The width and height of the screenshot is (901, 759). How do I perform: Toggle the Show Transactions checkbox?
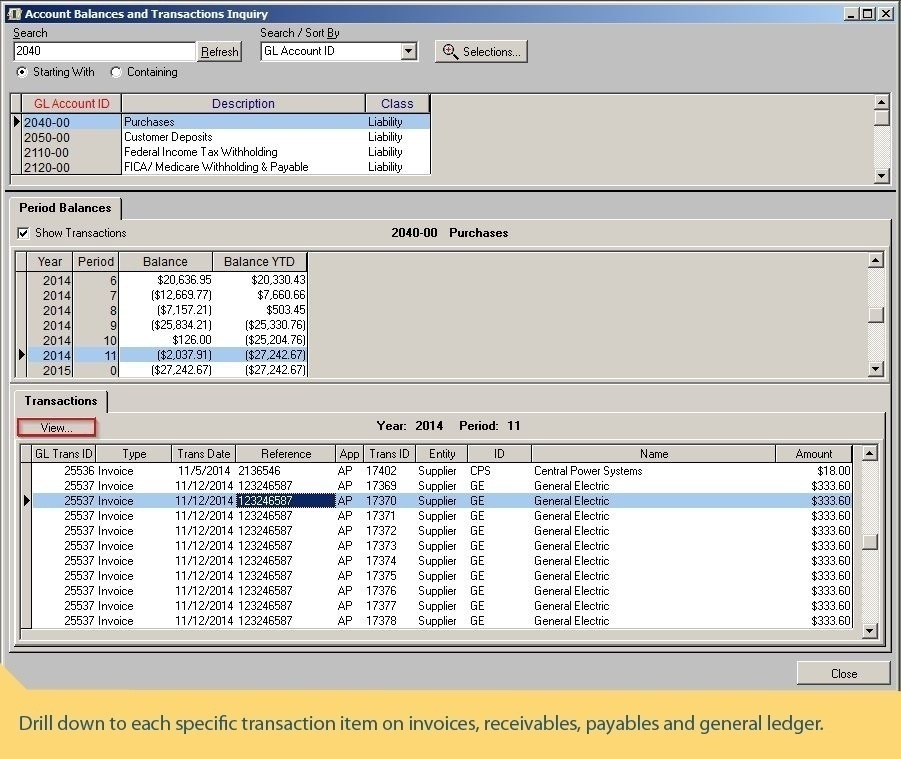point(24,233)
